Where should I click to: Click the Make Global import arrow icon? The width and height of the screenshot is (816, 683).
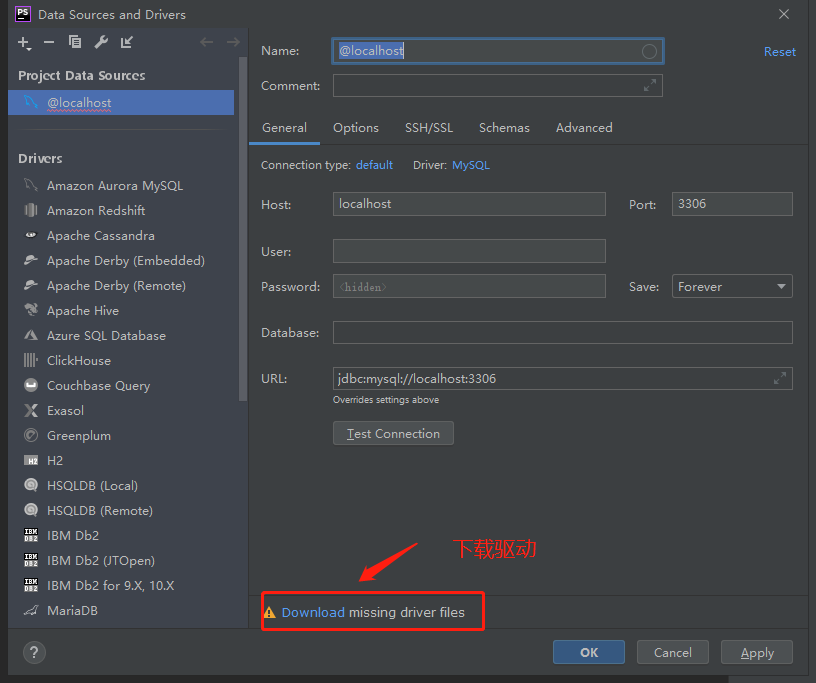pyautogui.click(x=127, y=42)
